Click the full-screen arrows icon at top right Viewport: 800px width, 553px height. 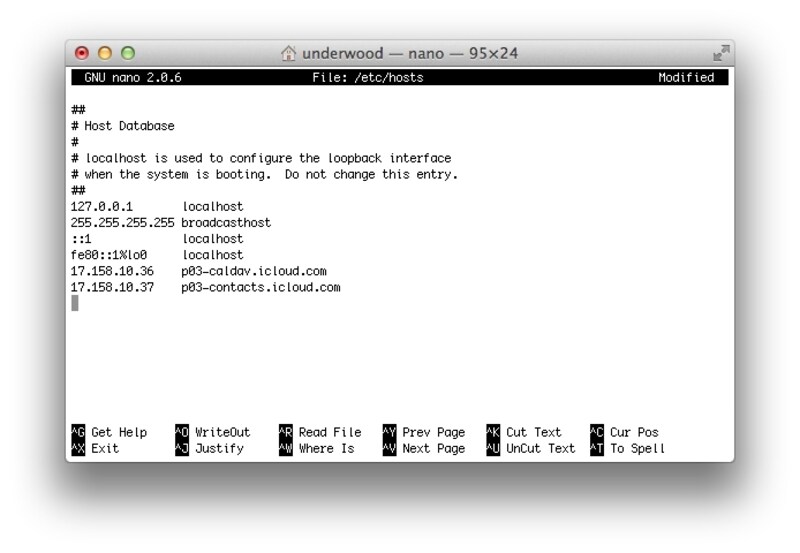coord(719,54)
